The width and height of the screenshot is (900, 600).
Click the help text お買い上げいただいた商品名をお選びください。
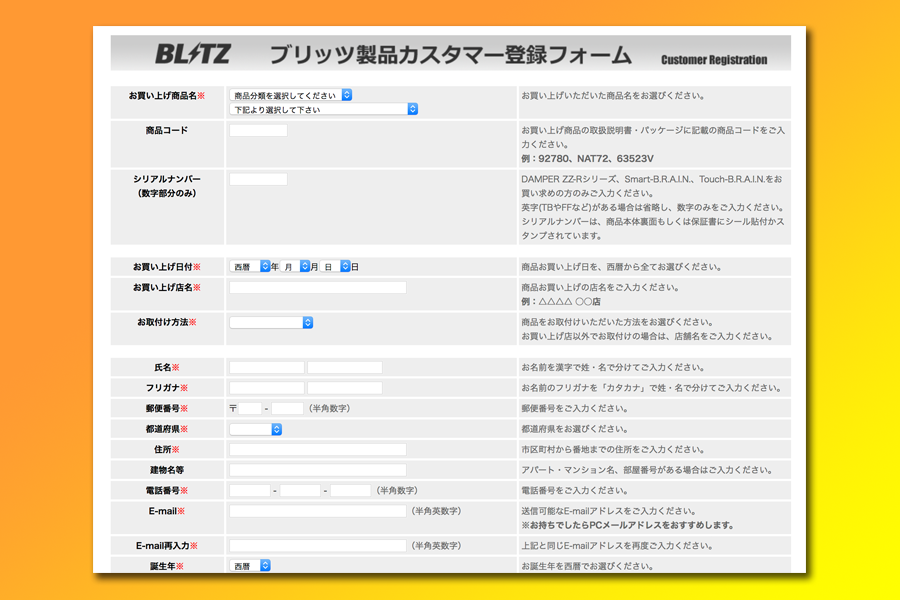(x=613, y=96)
